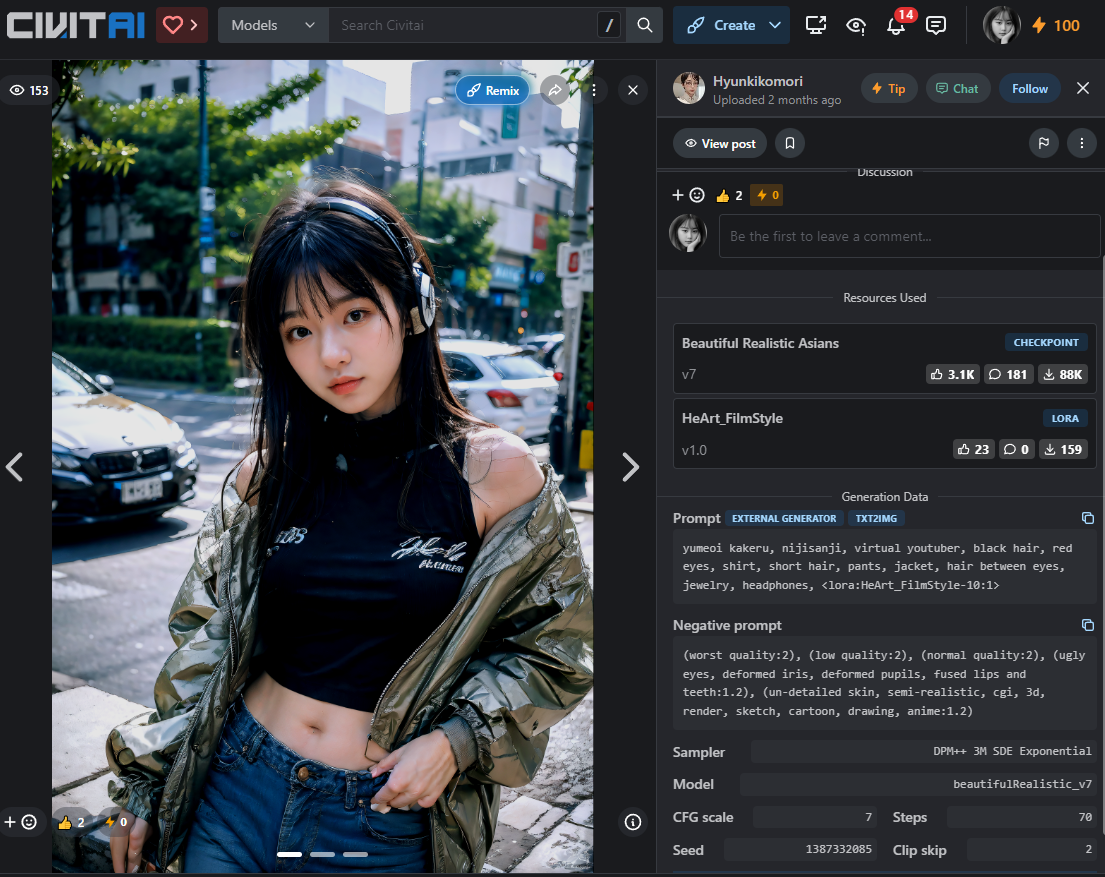This screenshot has width=1105, height=877.
Task: Remix this image
Action: 493,90
